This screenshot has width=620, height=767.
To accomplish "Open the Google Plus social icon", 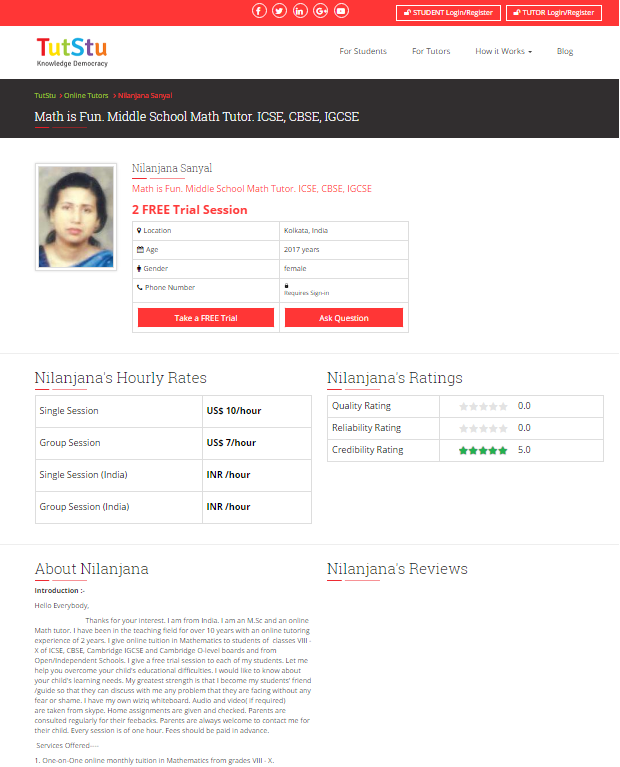I will (x=321, y=10).
